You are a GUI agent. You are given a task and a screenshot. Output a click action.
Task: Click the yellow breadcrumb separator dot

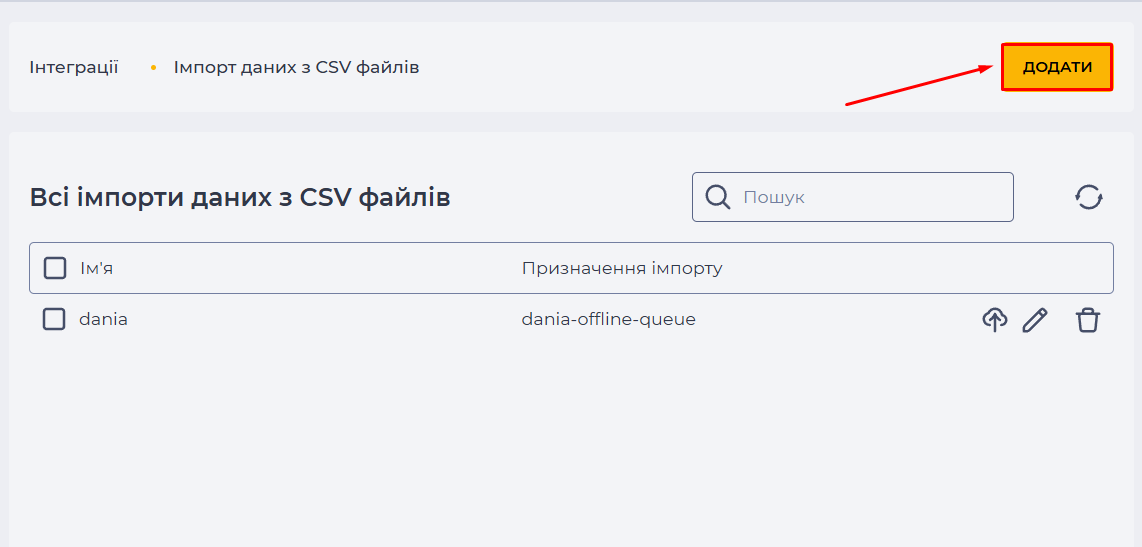(153, 68)
